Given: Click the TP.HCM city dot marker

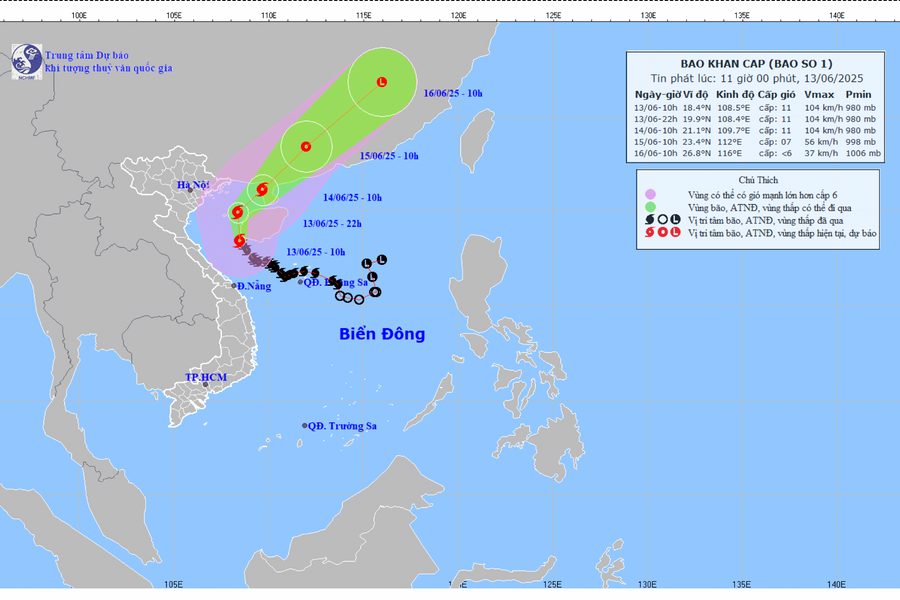Looking at the screenshot, I should pyautogui.click(x=205, y=385).
